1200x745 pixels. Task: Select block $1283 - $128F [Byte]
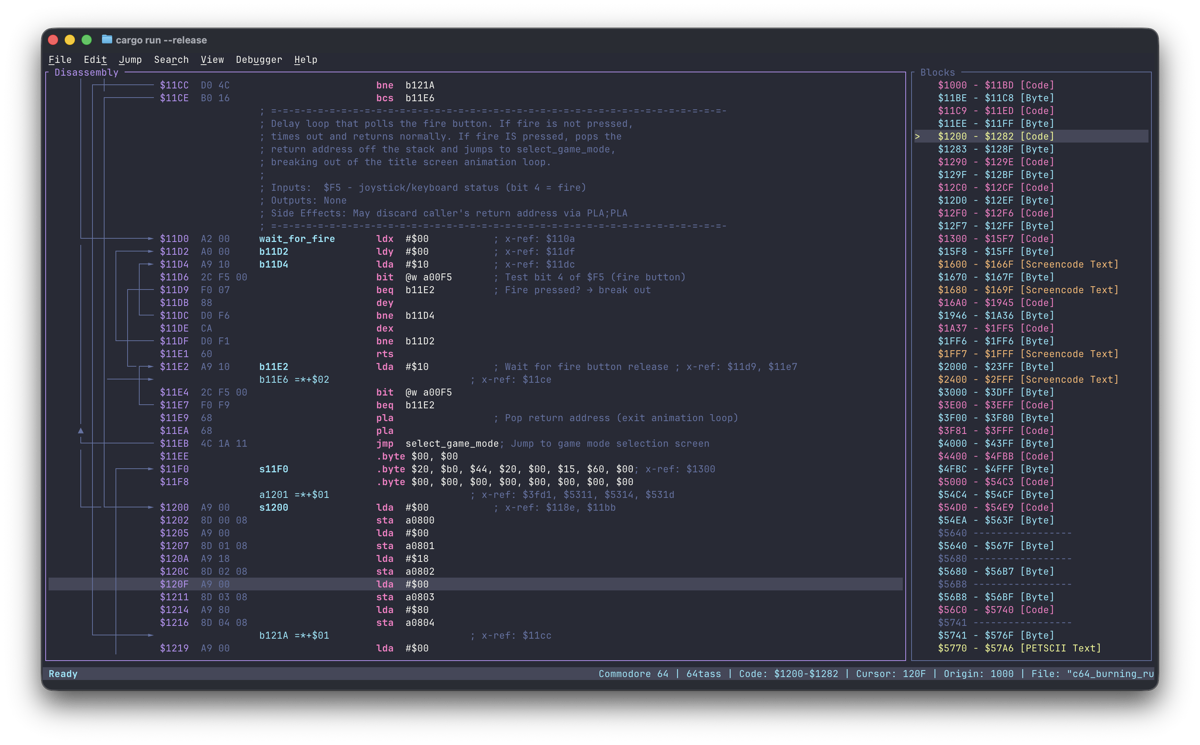pos(1031,149)
